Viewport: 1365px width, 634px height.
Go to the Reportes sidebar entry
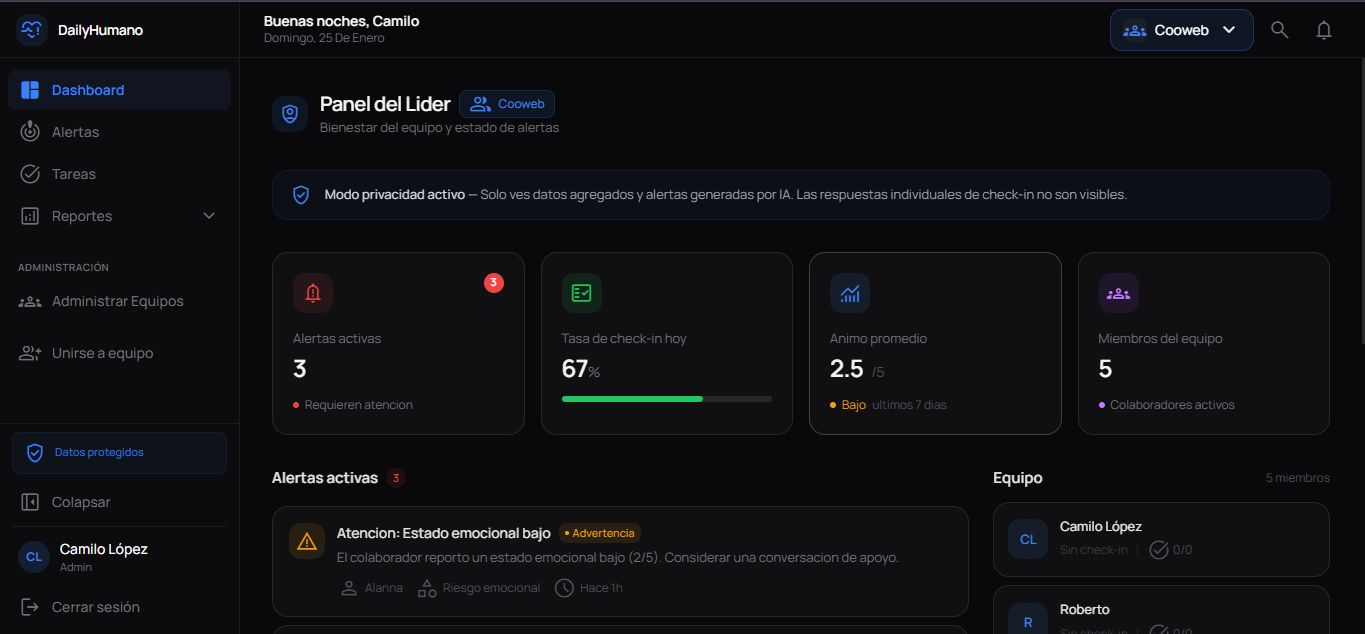(82, 215)
